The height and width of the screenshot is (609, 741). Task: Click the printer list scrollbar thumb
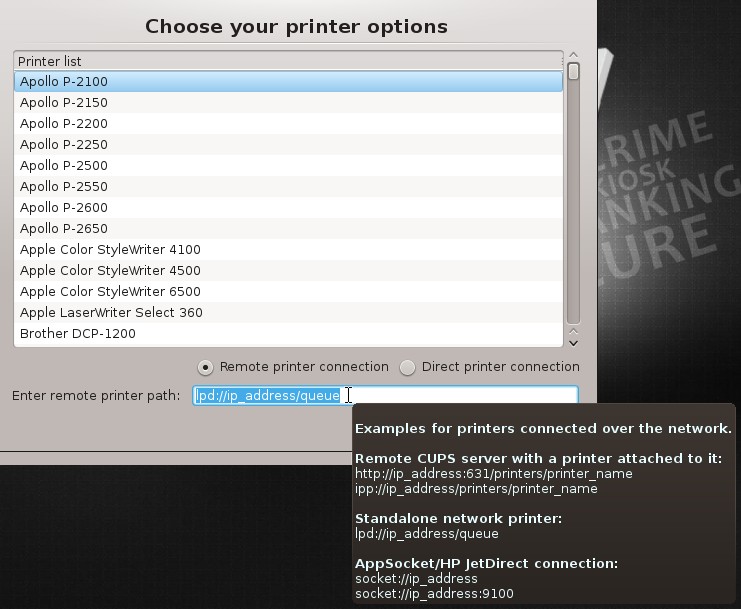point(573,71)
